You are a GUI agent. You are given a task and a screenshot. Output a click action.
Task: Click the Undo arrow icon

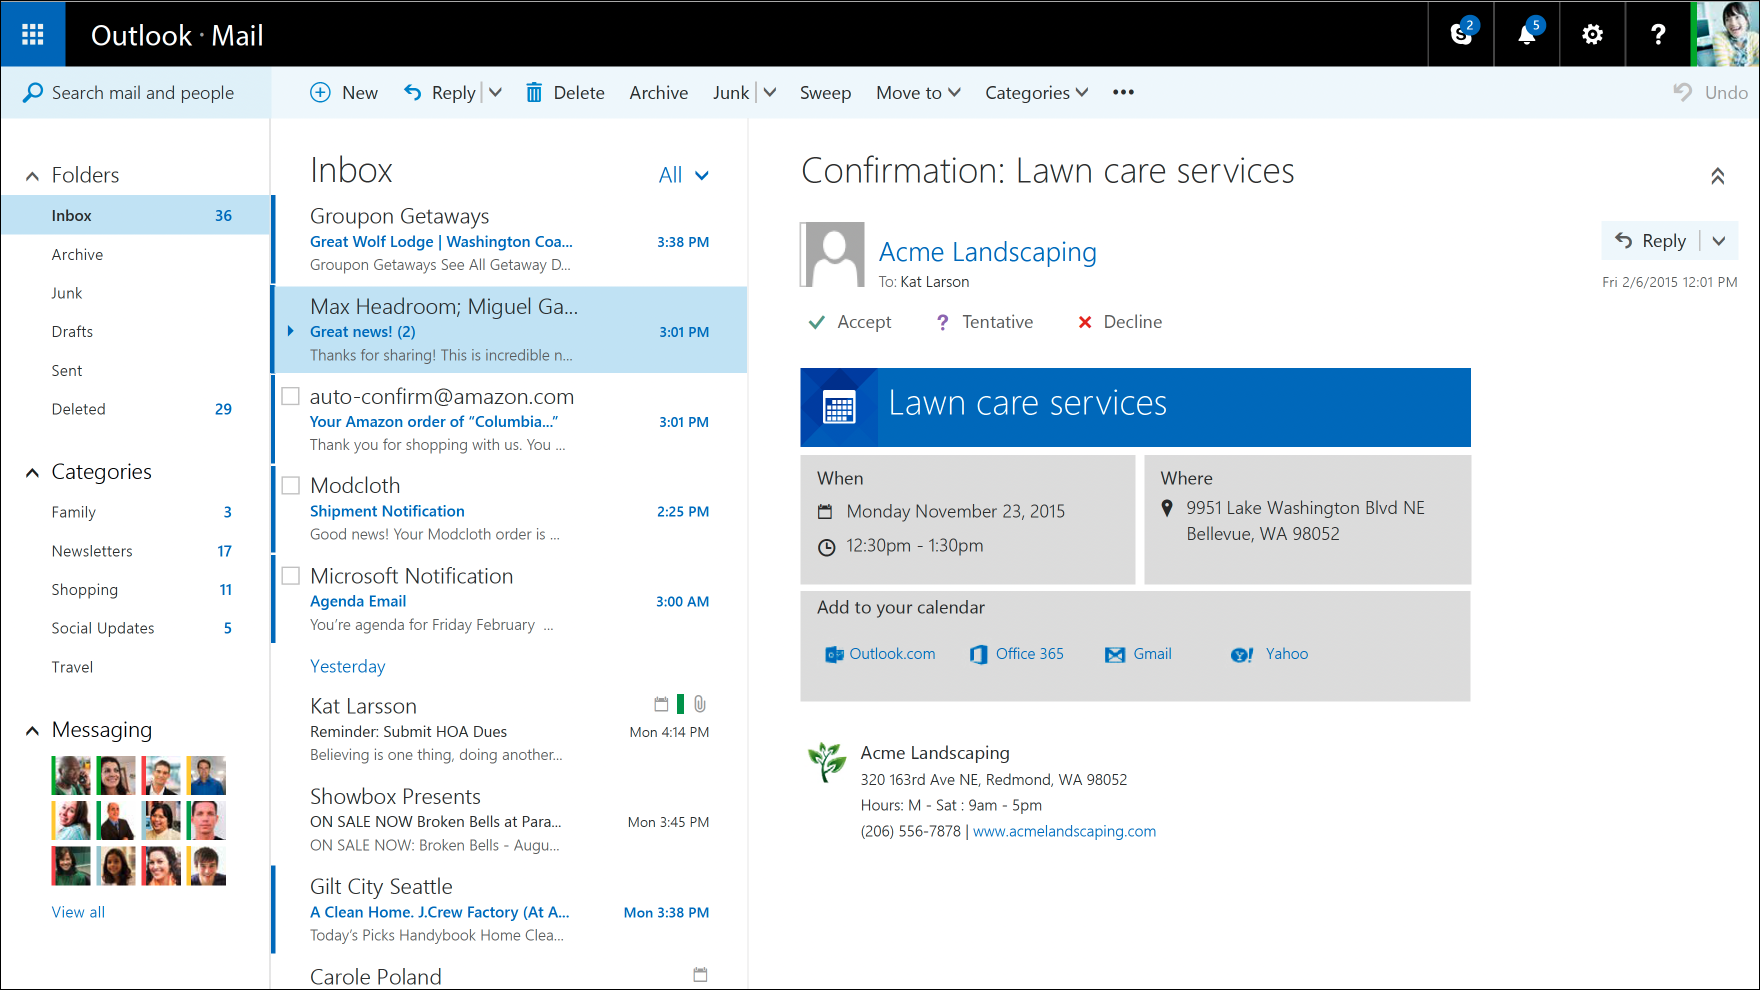(1683, 92)
